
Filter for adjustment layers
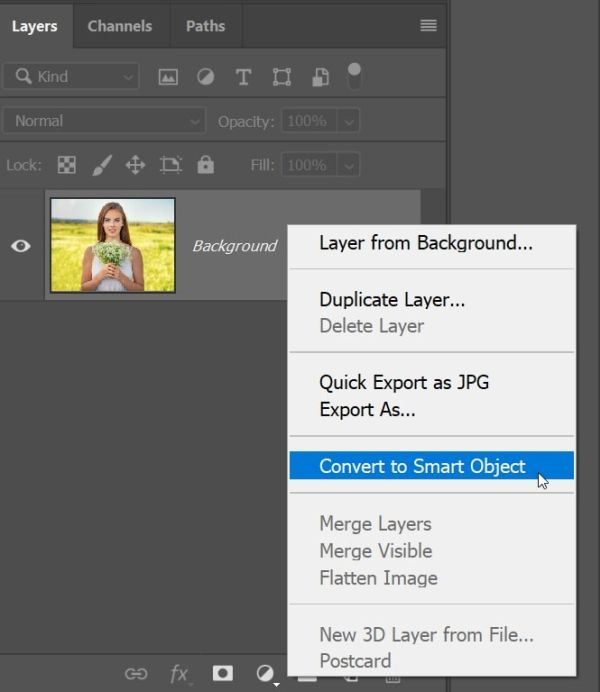pyautogui.click(x=206, y=77)
